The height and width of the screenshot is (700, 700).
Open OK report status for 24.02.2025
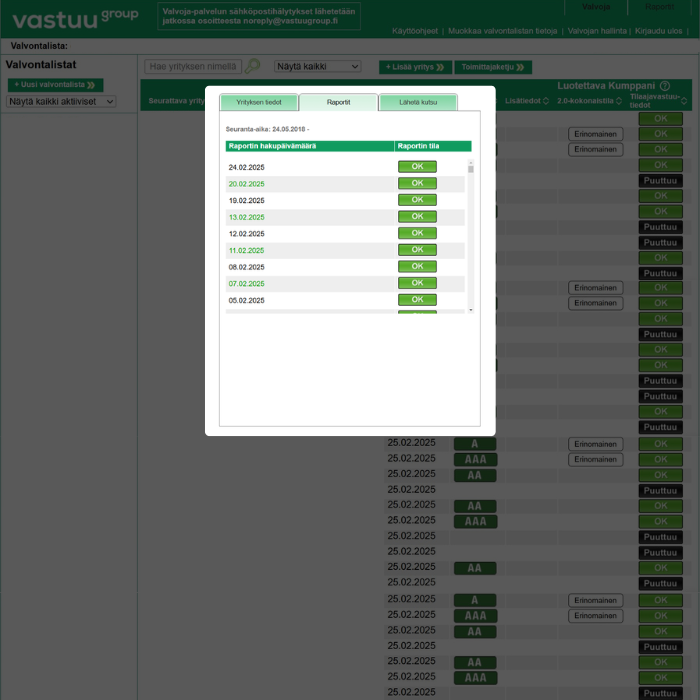417,167
